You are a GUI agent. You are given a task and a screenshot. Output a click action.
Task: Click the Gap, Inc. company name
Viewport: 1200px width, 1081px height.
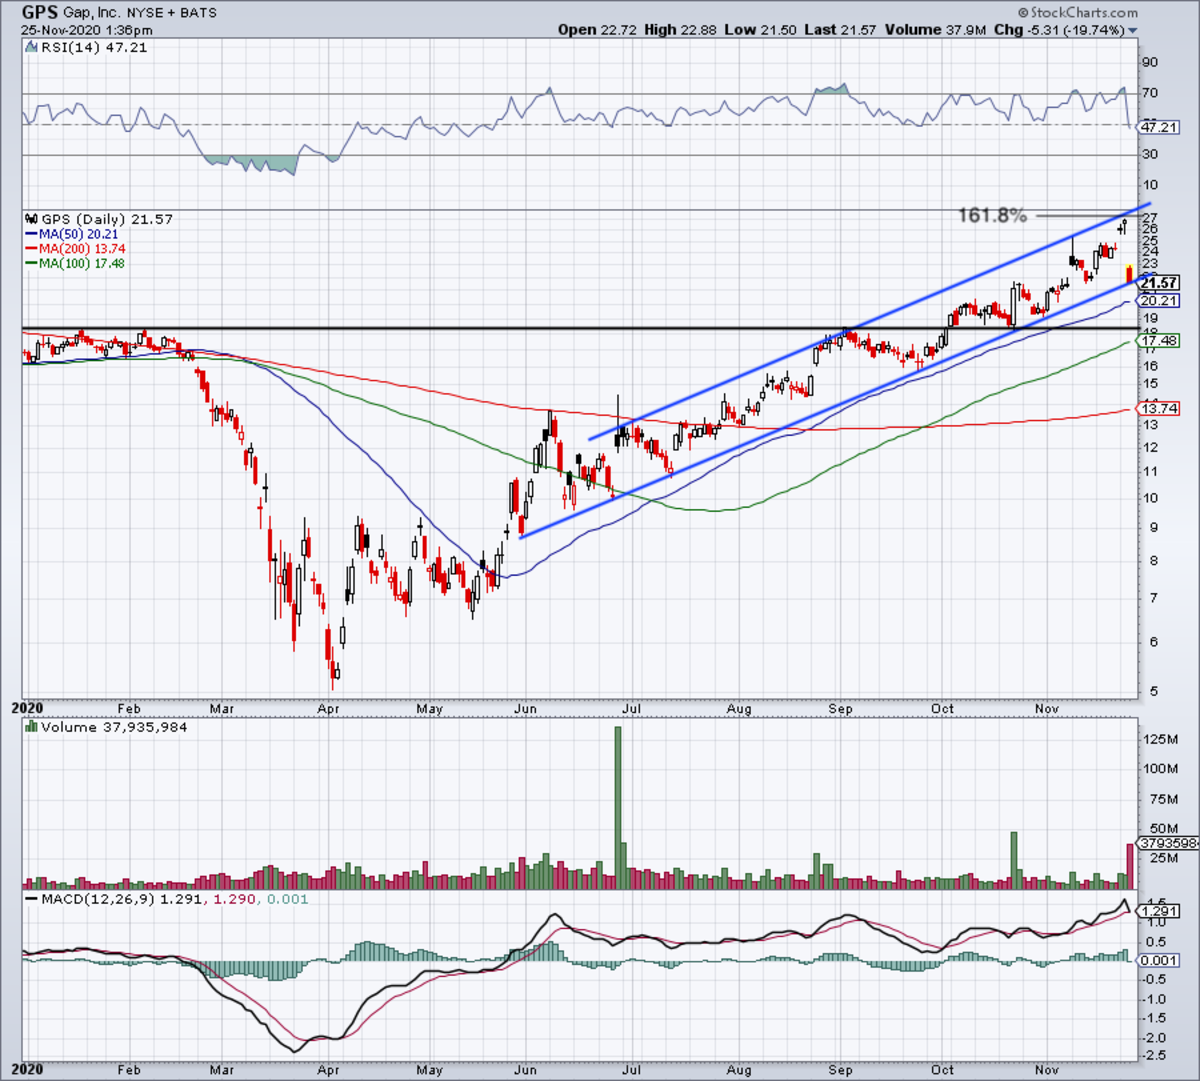coord(93,13)
